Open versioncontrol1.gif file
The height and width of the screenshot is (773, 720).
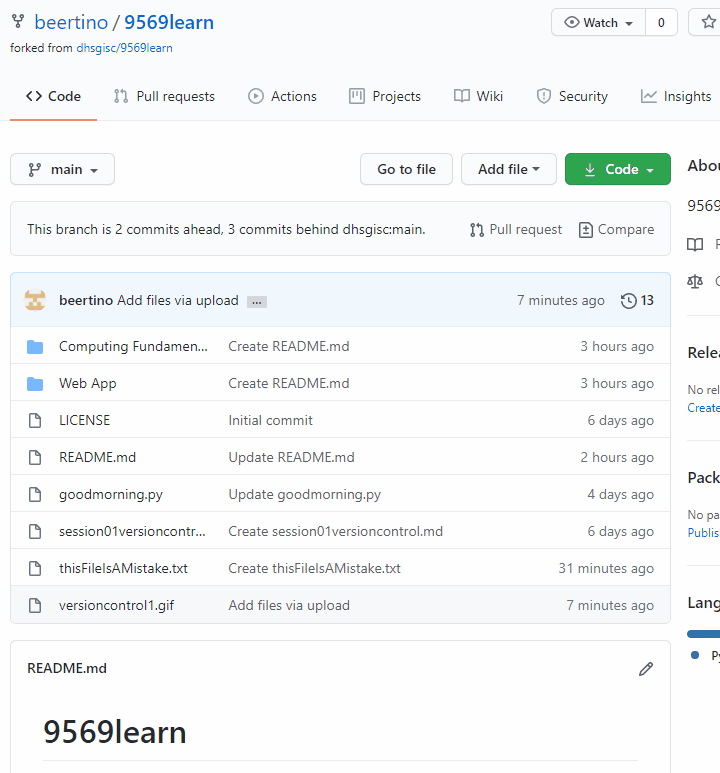tap(116, 605)
